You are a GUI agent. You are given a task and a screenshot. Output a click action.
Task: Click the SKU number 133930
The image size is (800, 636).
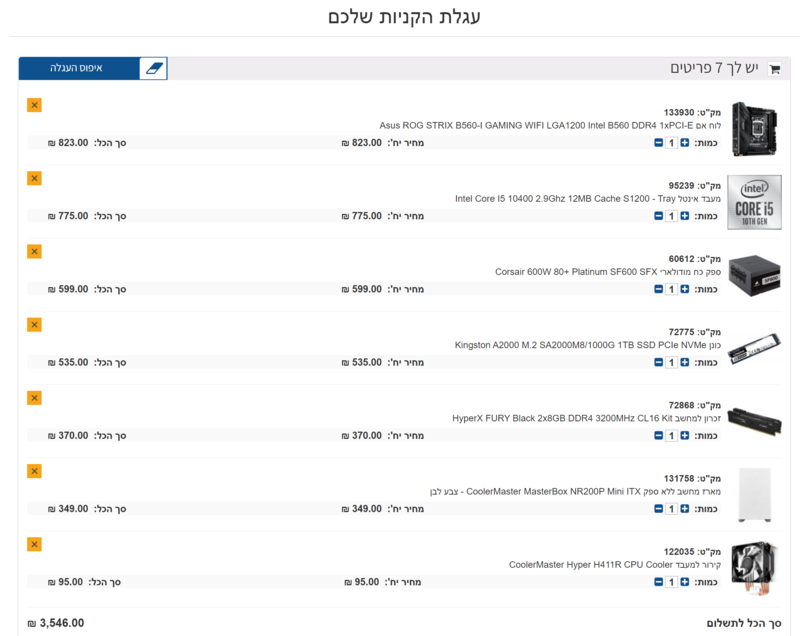click(x=679, y=112)
